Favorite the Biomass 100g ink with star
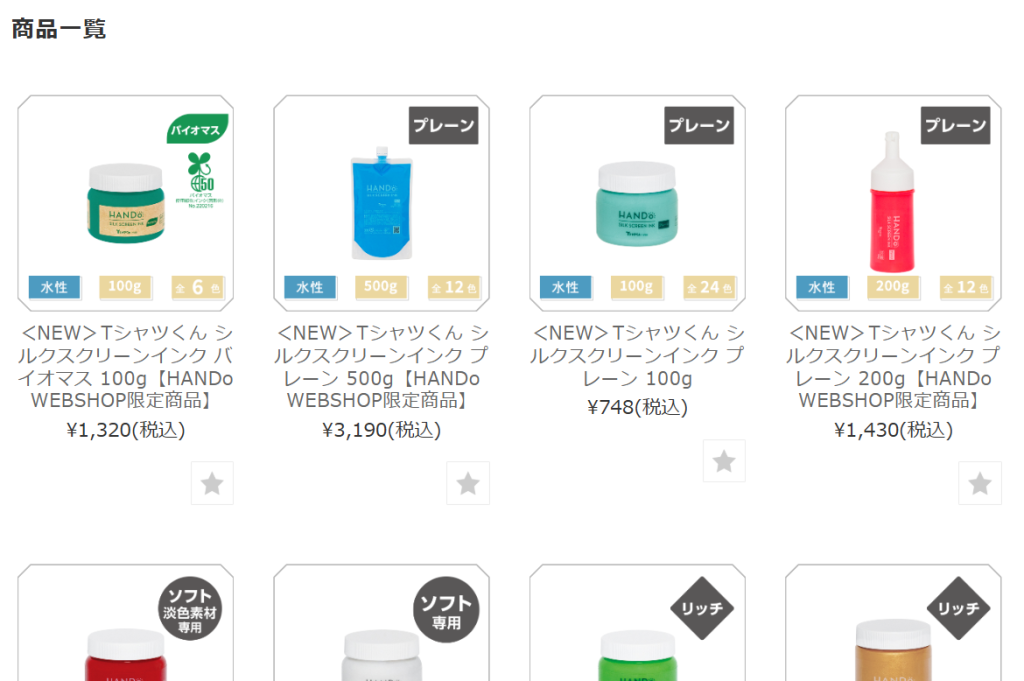 pos(212,483)
